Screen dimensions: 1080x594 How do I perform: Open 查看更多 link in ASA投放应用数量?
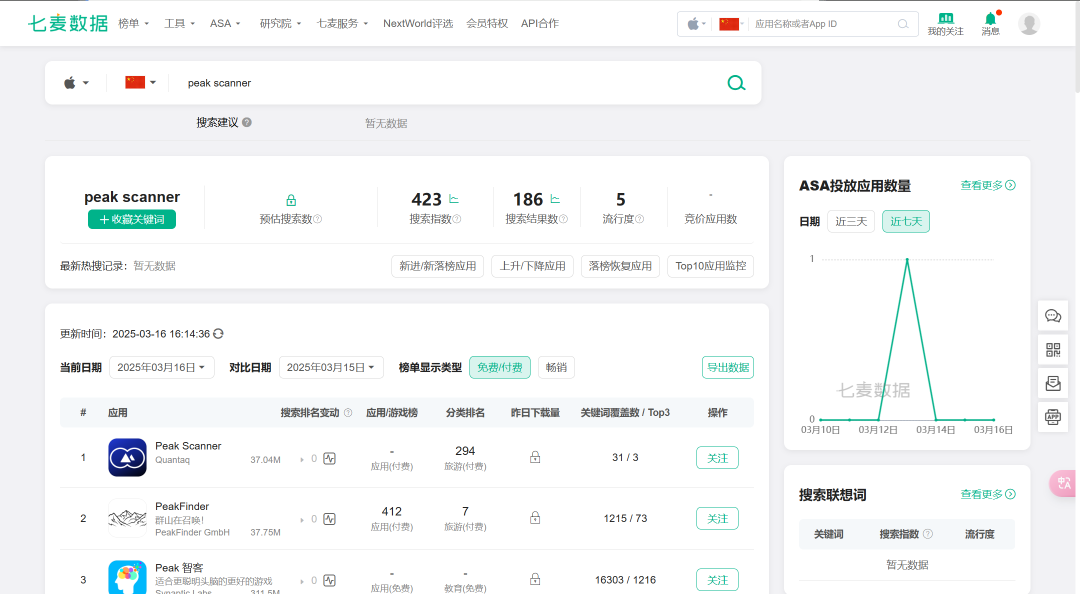[988, 185]
